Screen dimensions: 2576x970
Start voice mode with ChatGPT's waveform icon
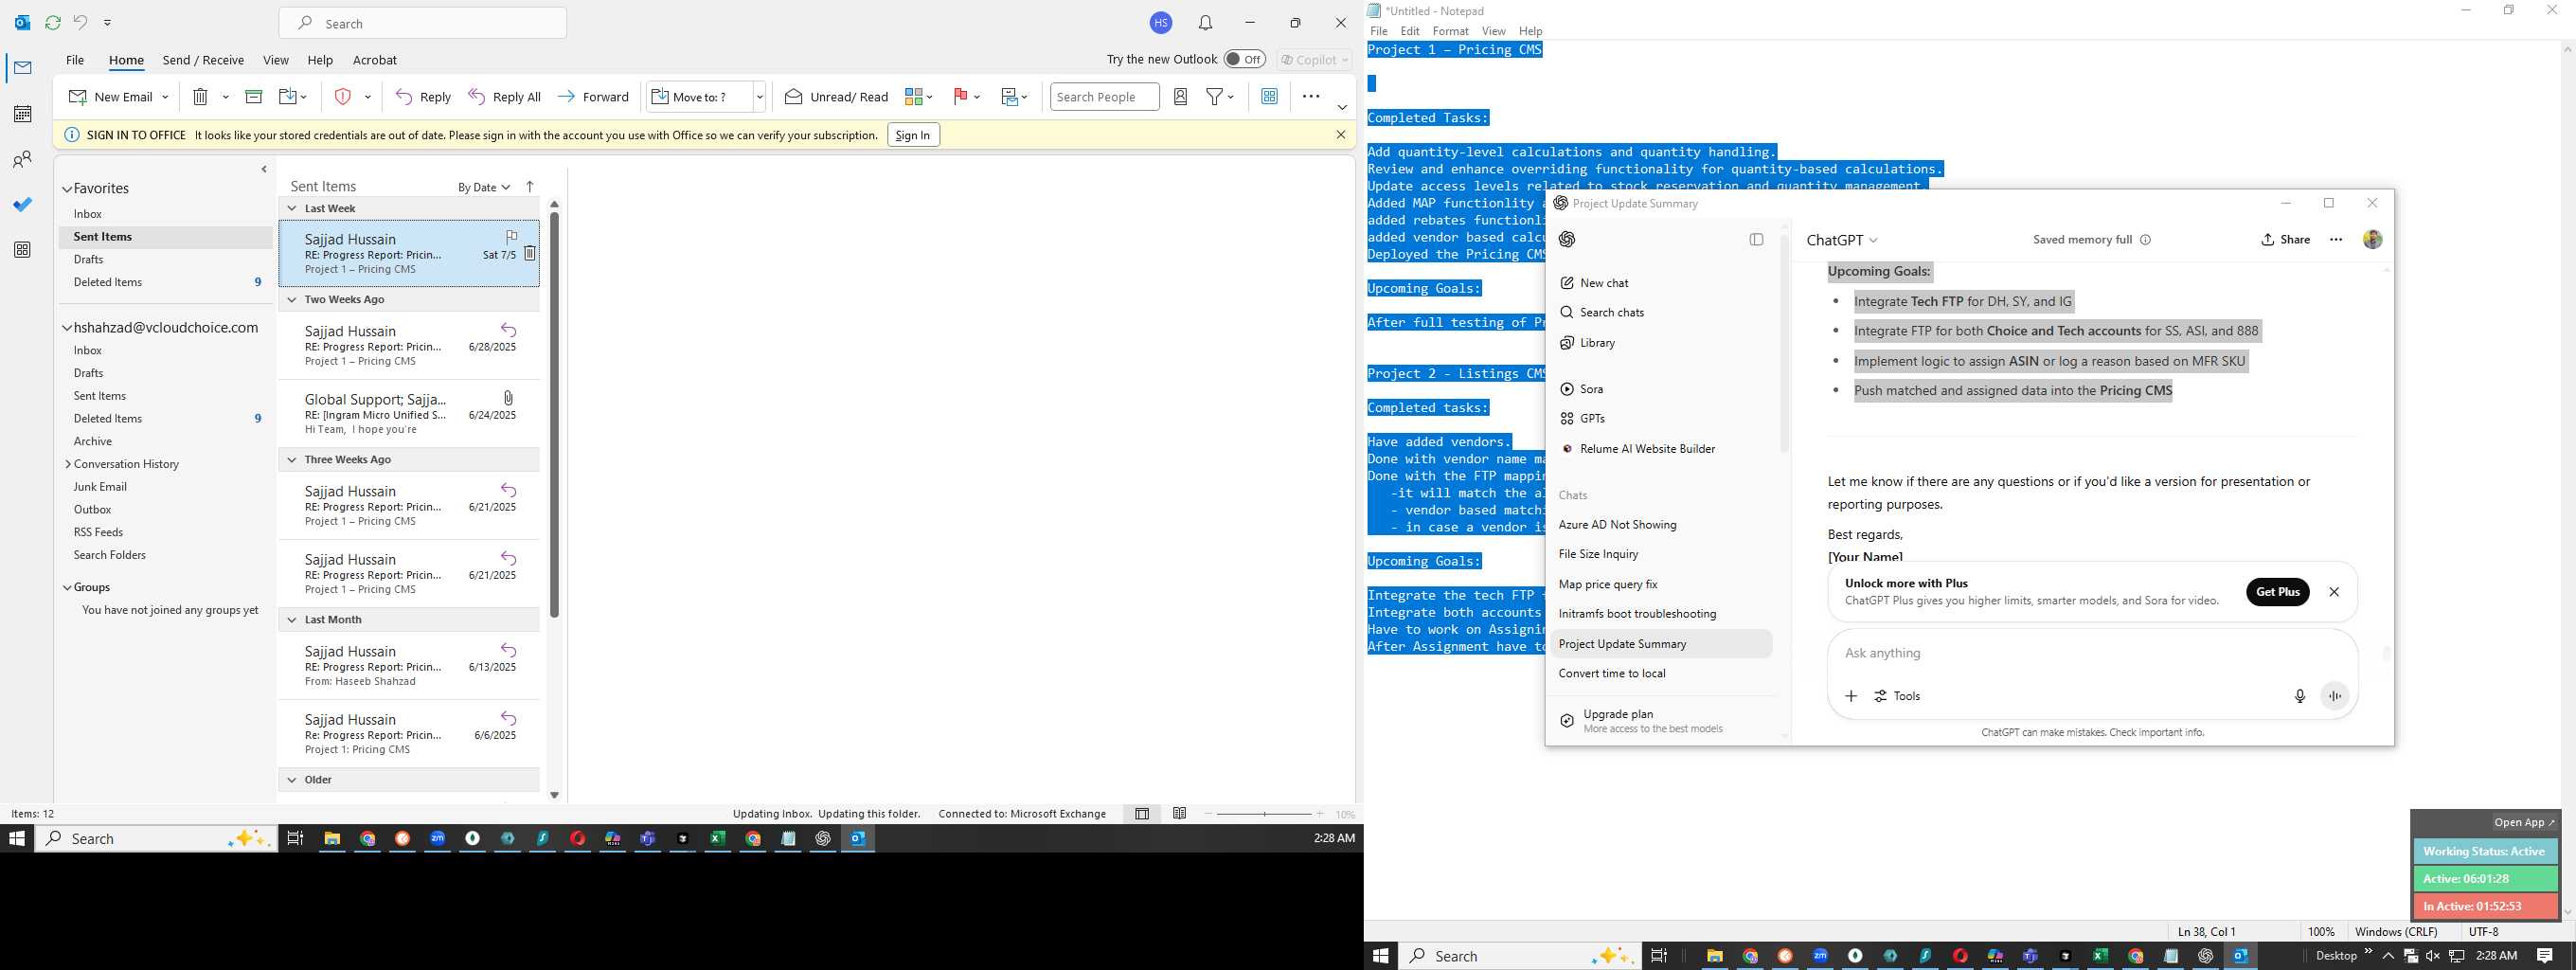(x=2335, y=696)
